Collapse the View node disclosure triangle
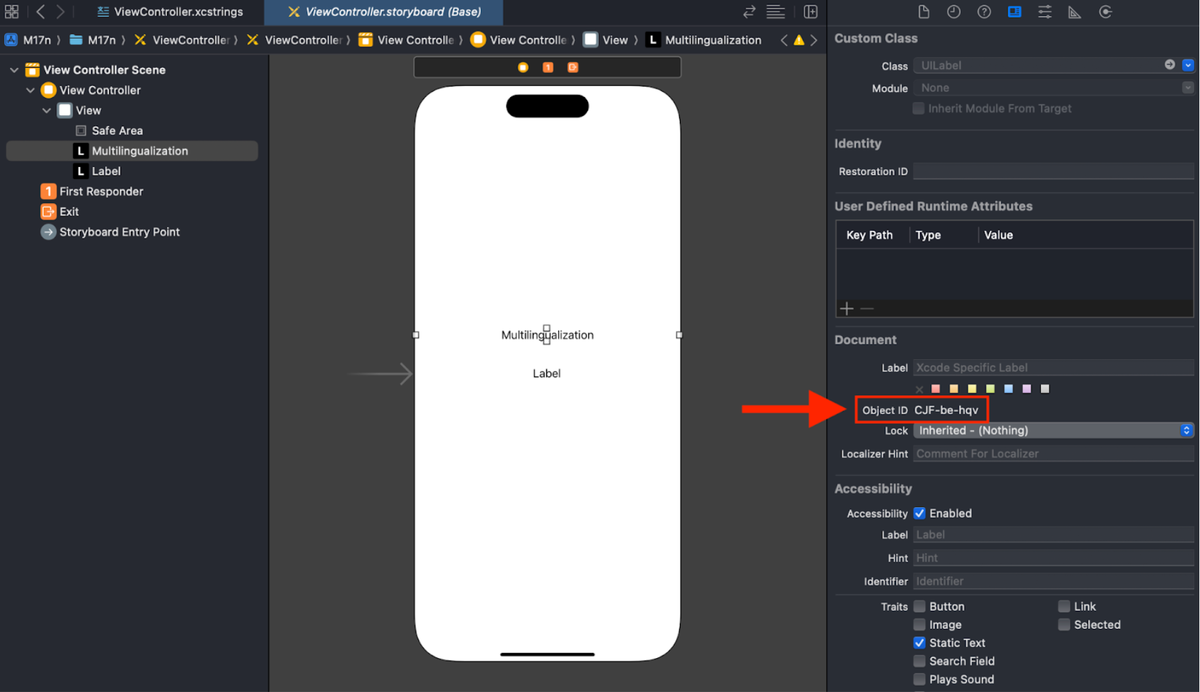Screen dimensions: 1200x692 pos(47,110)
